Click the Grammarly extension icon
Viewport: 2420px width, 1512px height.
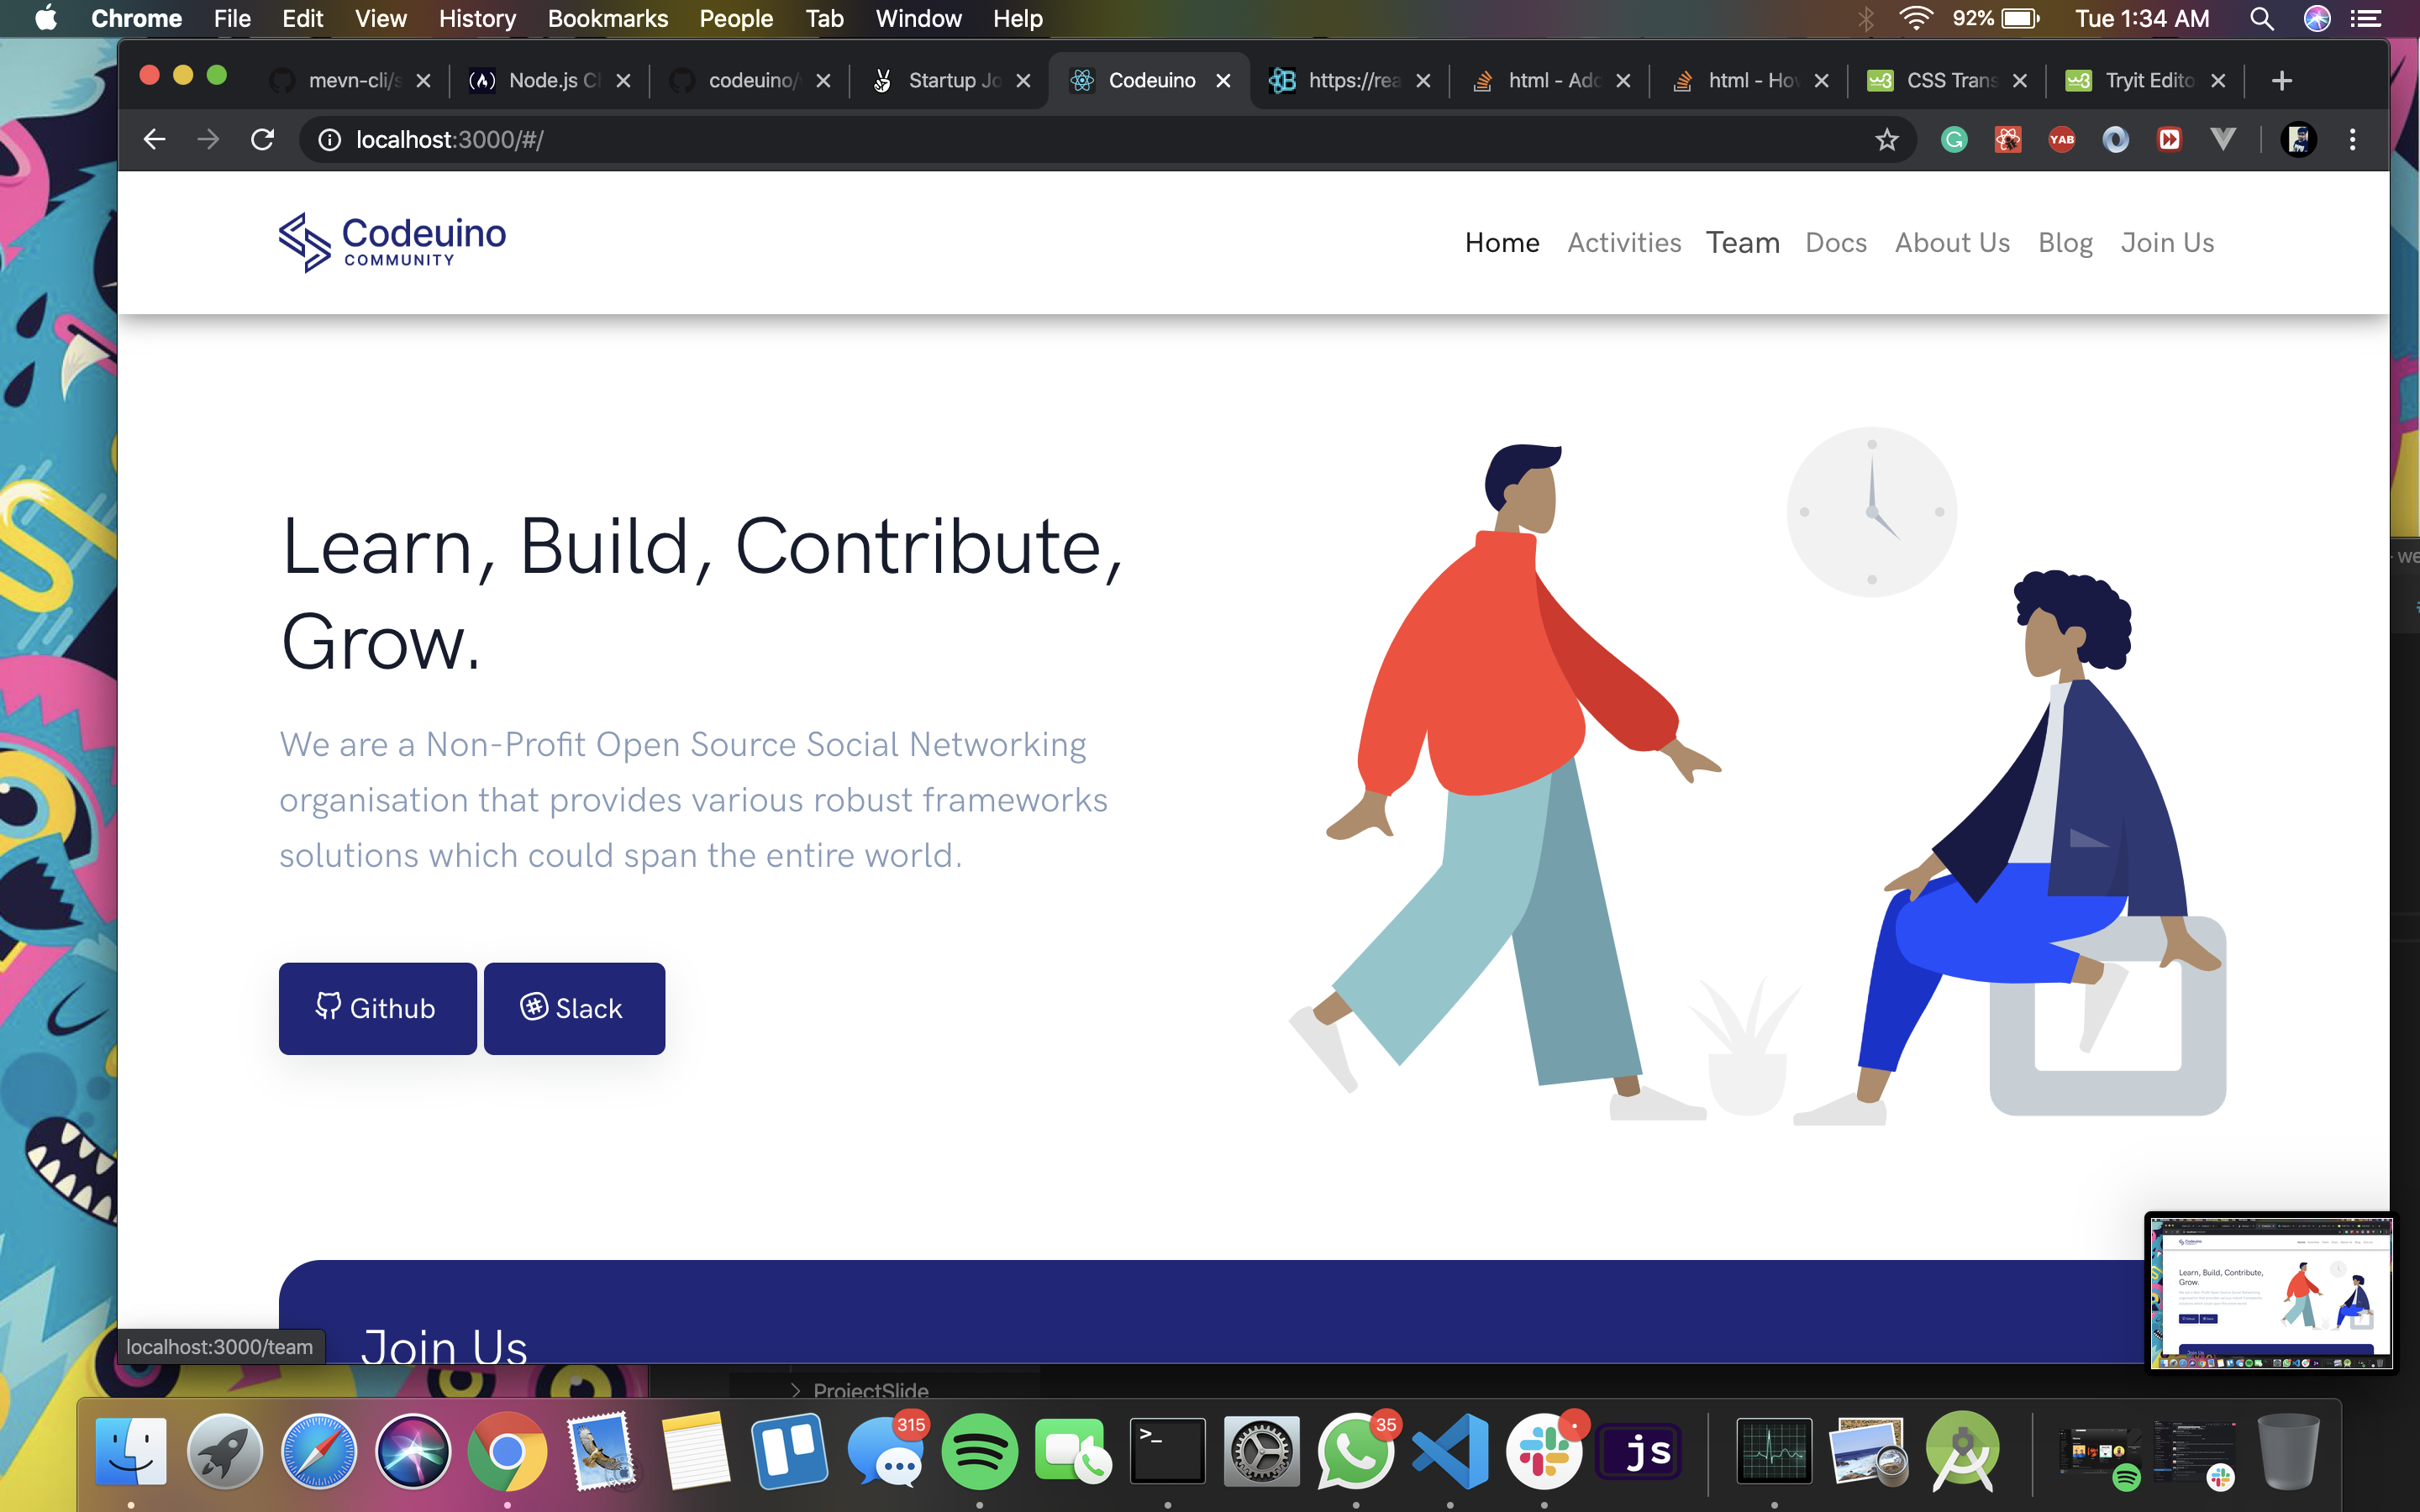click(1954, 140)
